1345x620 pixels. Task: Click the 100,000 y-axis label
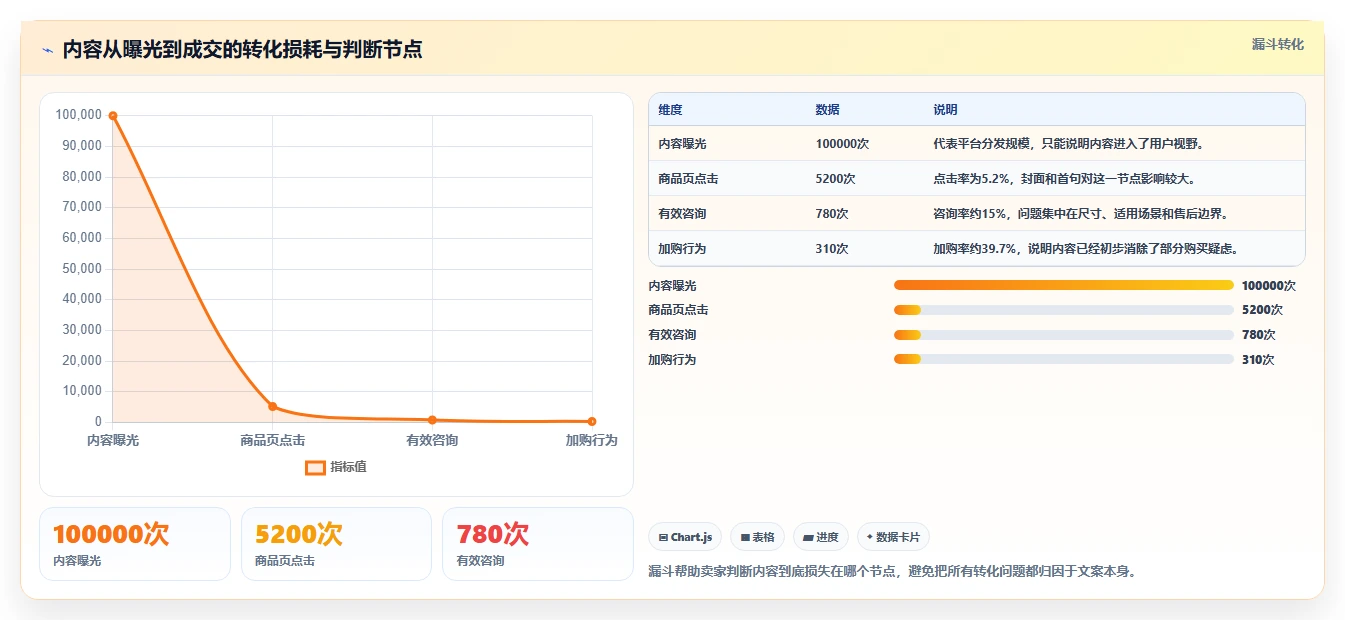click(79, 115)
